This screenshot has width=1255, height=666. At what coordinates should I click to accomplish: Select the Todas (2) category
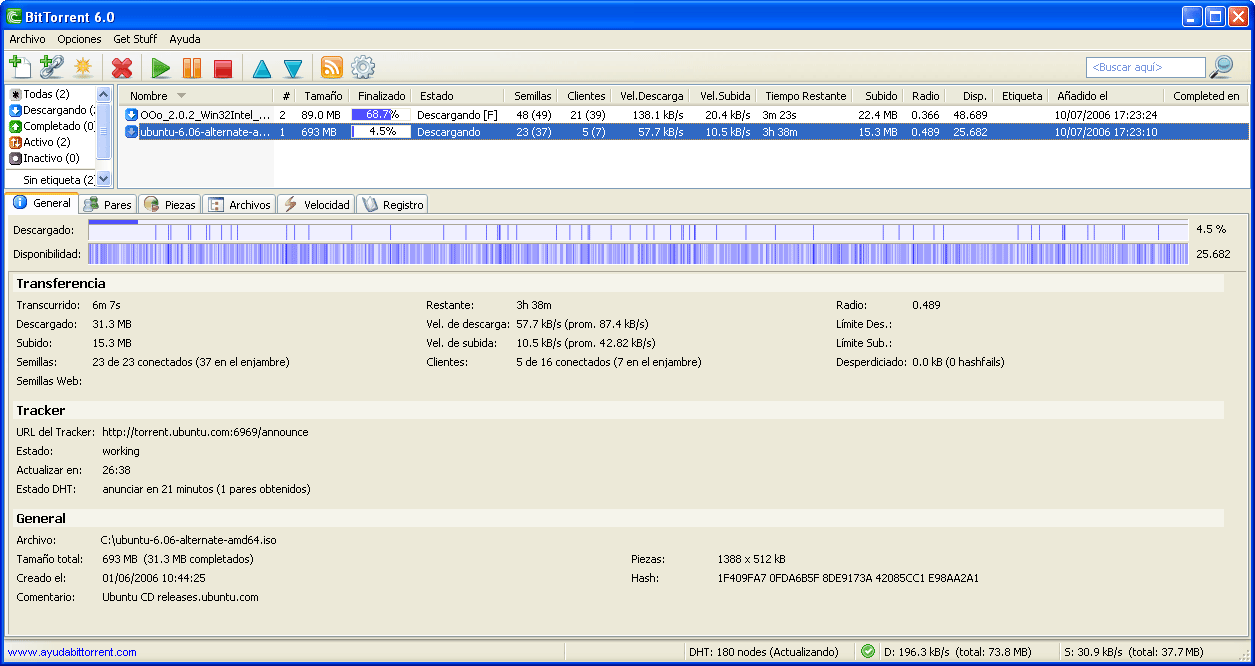tap(46, 94)
